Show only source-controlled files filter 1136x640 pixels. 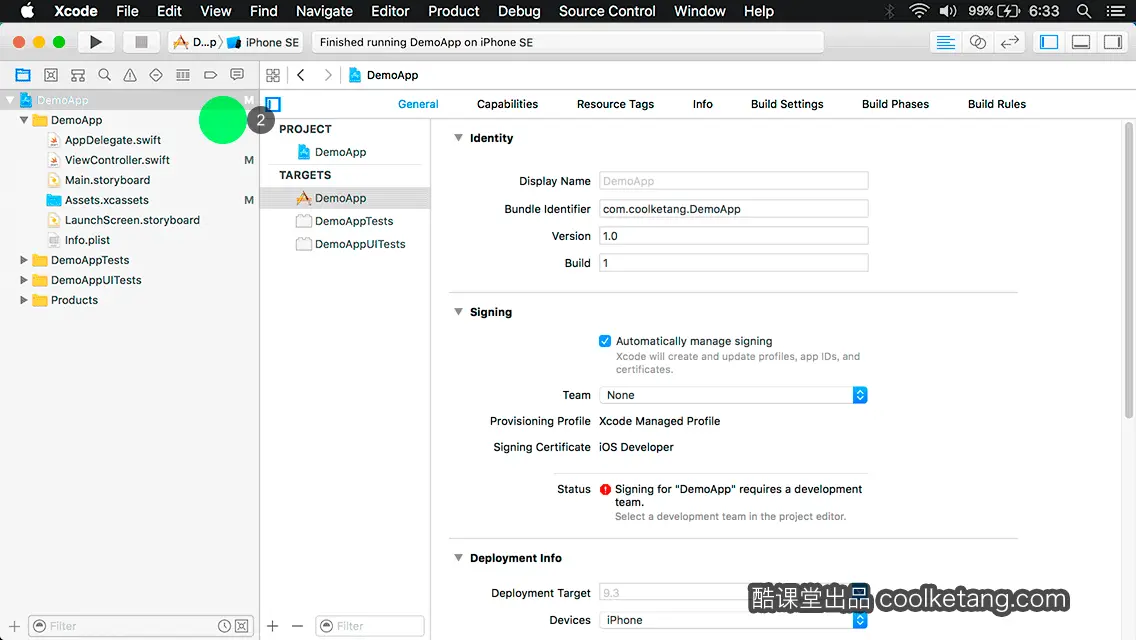[242, 626]
